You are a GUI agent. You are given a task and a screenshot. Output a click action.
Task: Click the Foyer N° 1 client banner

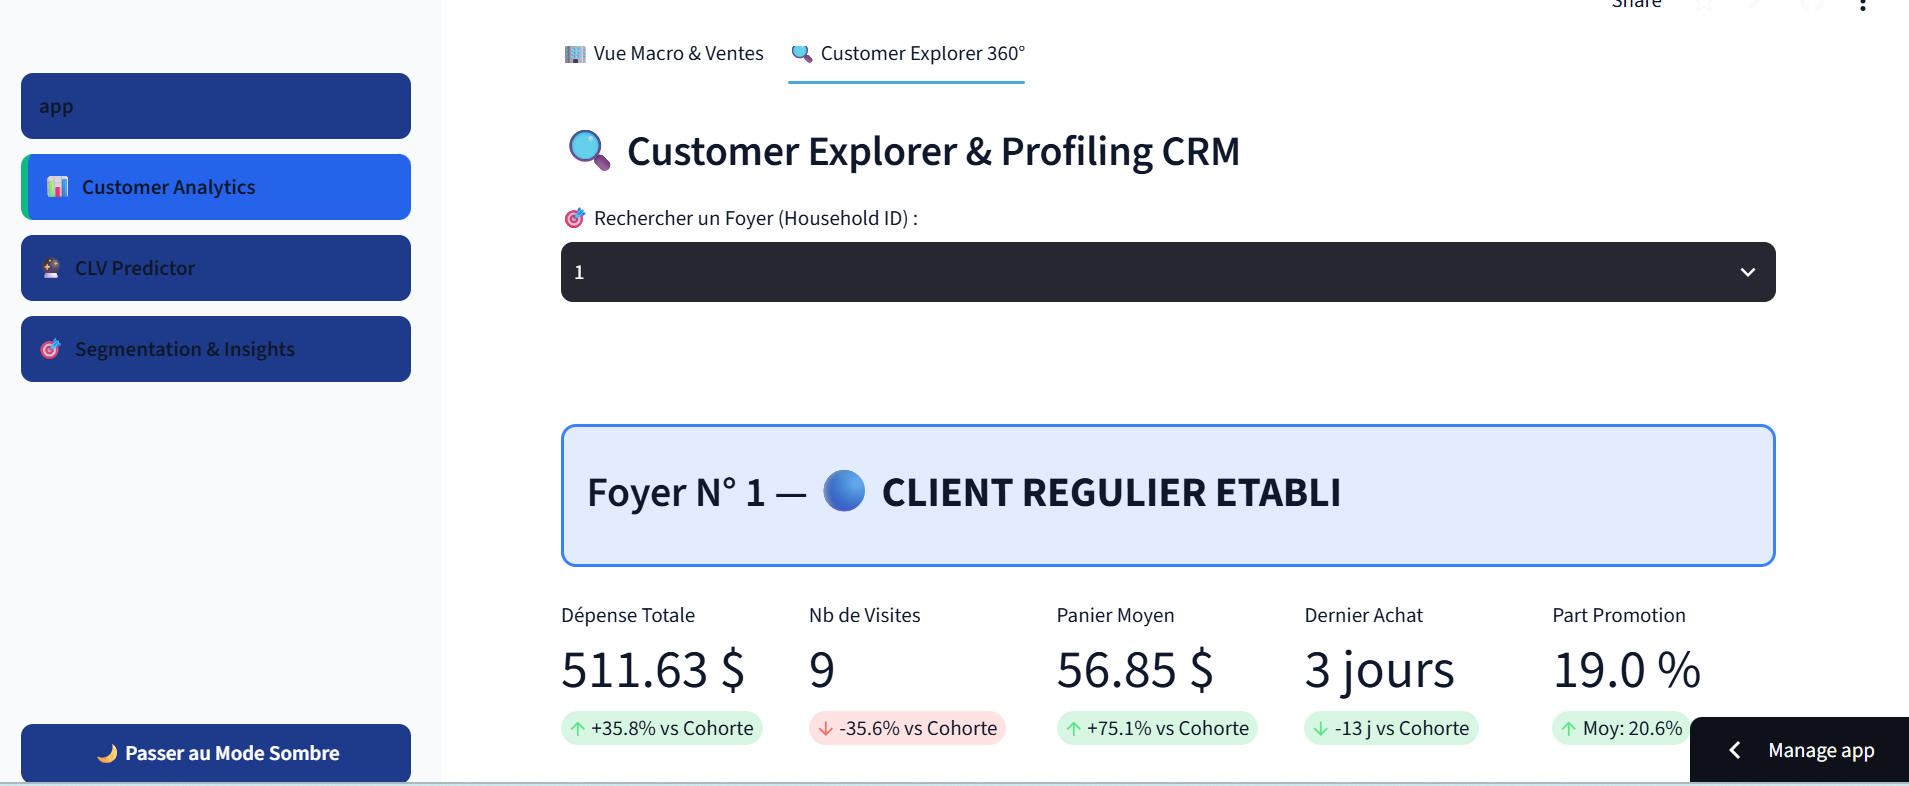point(1168,496)
